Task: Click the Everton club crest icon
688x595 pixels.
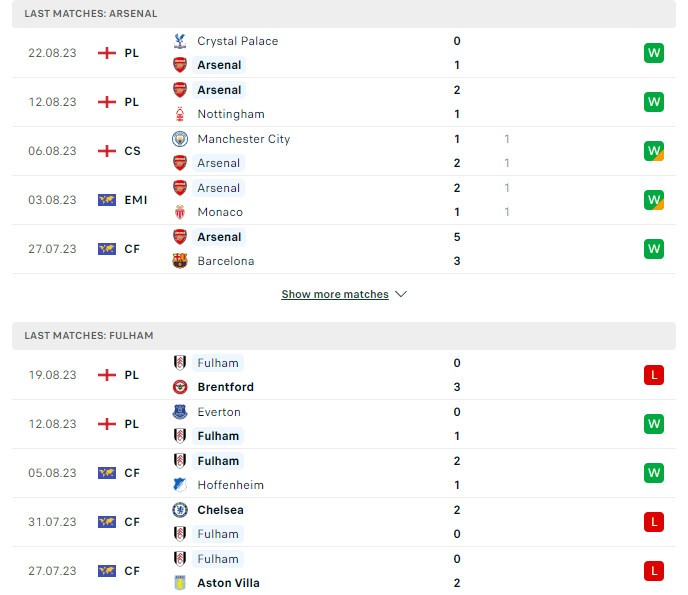Action: [x=180, y=412]
